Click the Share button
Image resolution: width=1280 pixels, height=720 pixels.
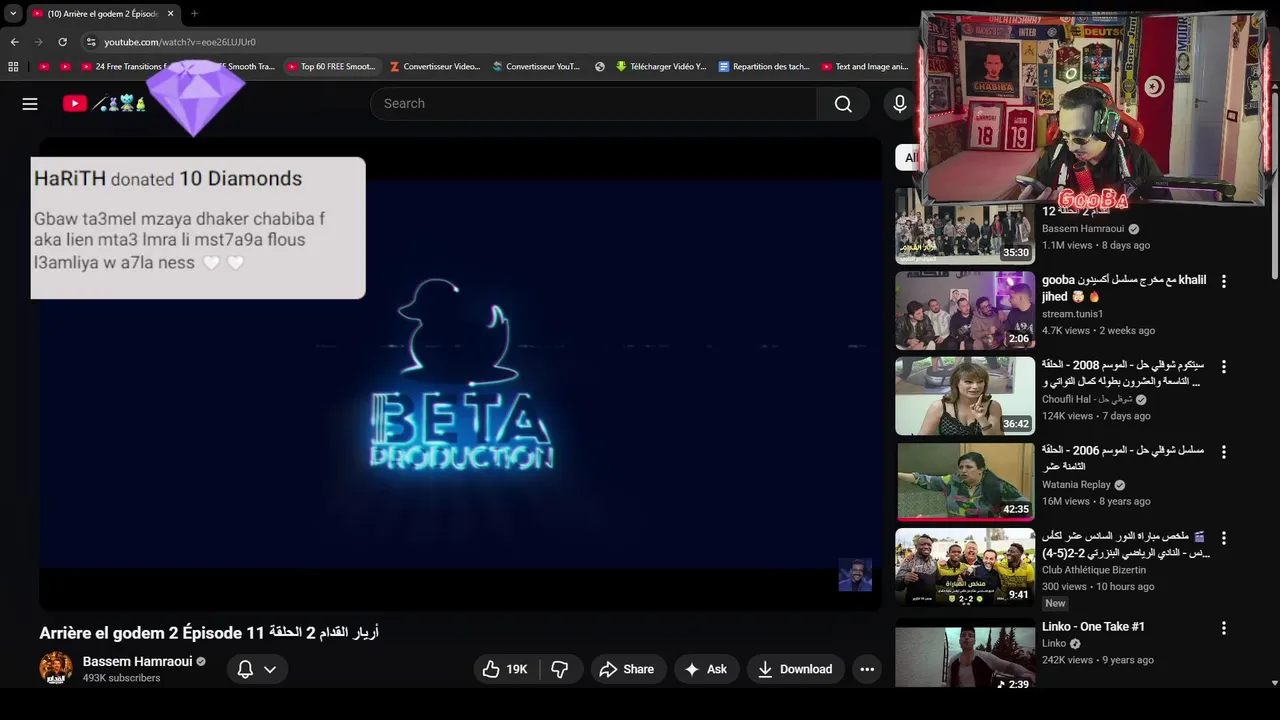coord(626,669)
